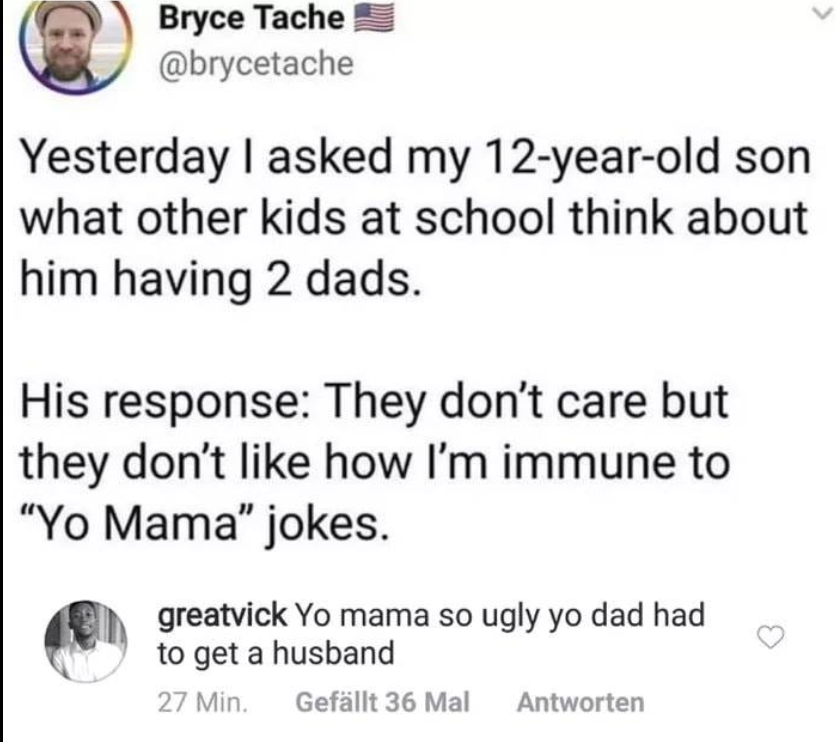
Task: Click the second paragraph starting 'His response'
Action: click(x=400, y=458)
